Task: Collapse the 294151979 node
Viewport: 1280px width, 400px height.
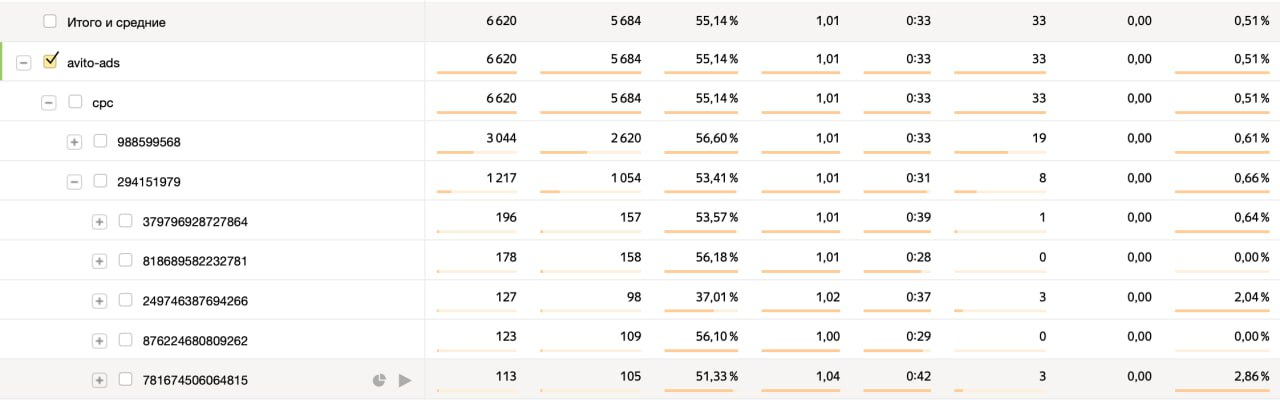Action: tap(74, 182)
